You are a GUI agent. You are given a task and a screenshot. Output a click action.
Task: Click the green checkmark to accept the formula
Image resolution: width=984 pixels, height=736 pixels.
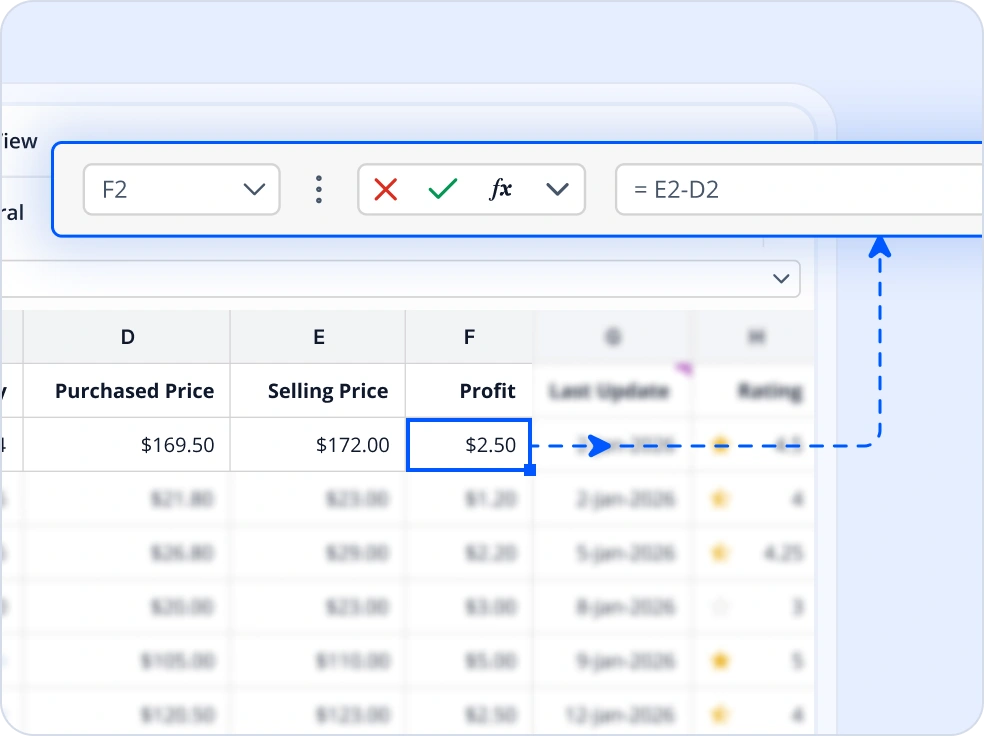tap(443, 189)
